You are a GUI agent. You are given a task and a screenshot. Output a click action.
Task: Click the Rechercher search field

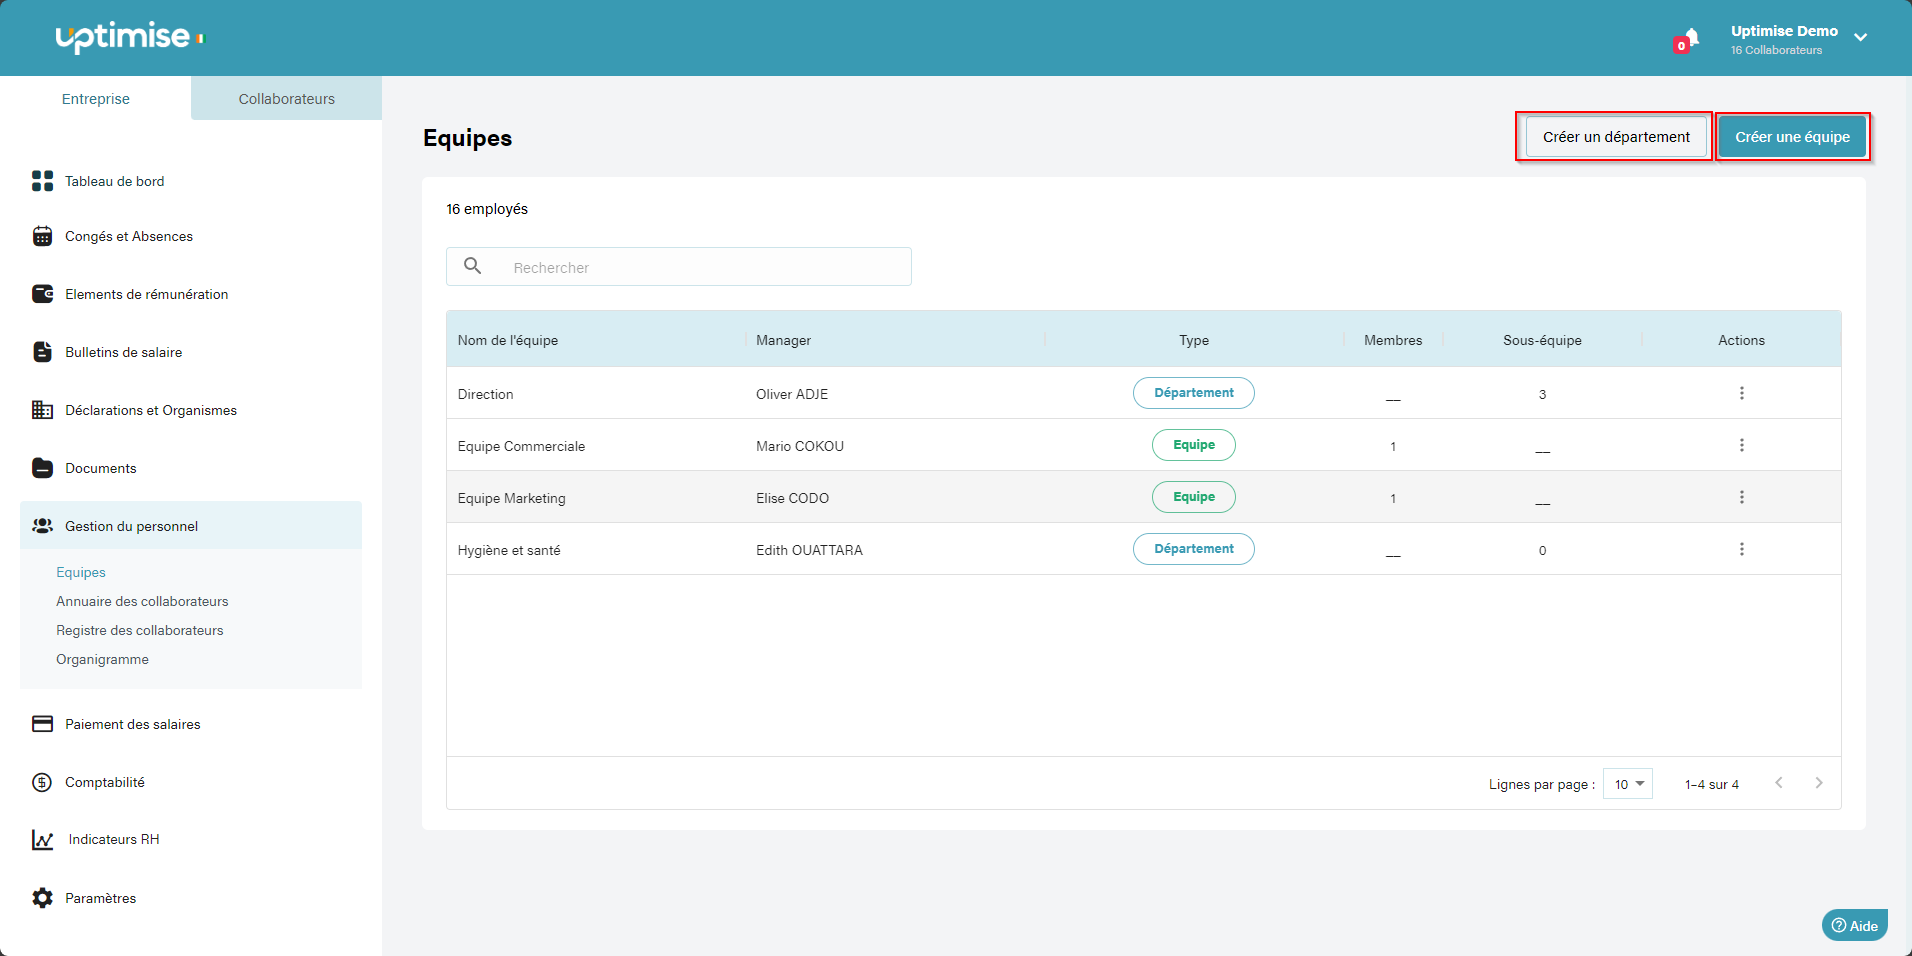pos(700,267)
